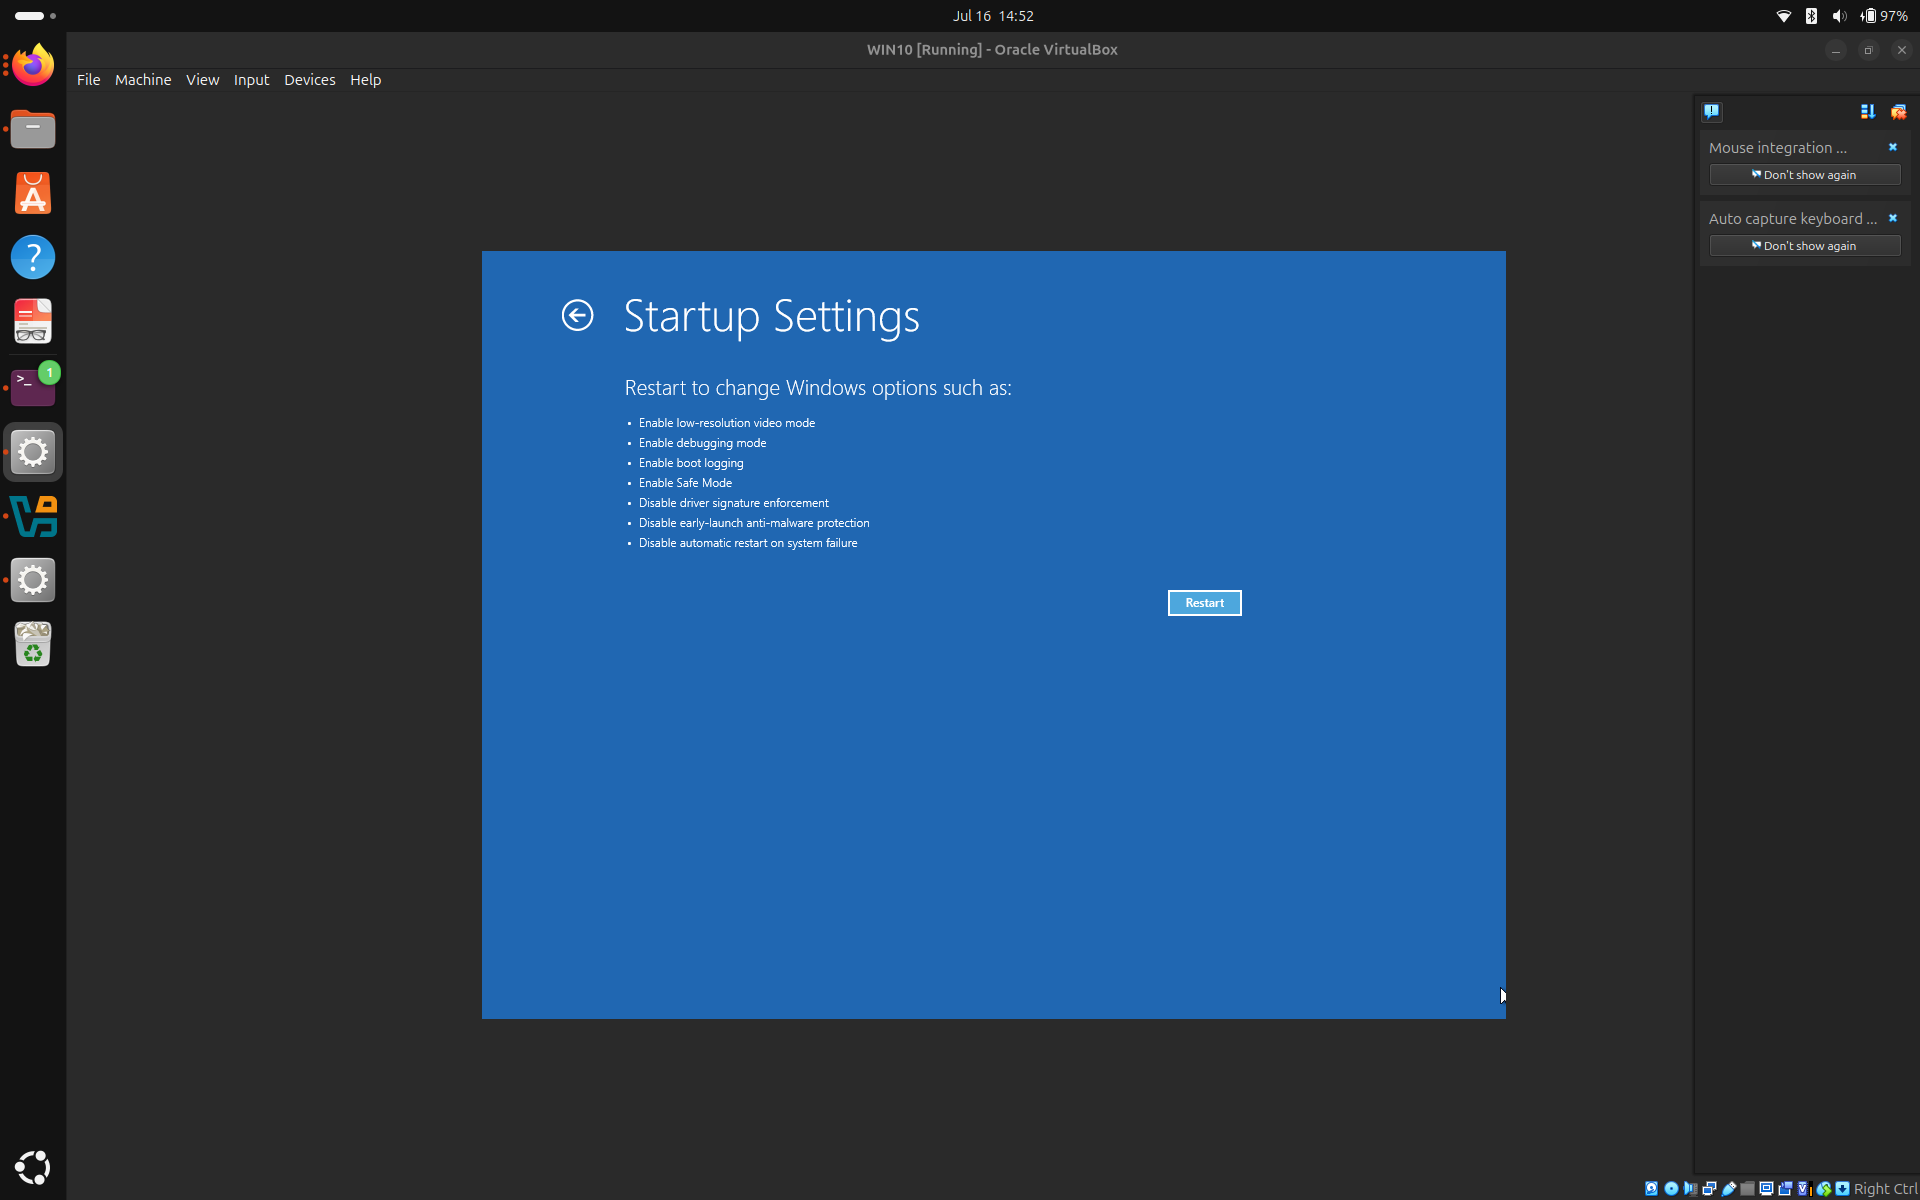The image size is (1920, 1200).
Task: Click the notification sort order icon
Action: point(1867,111)
